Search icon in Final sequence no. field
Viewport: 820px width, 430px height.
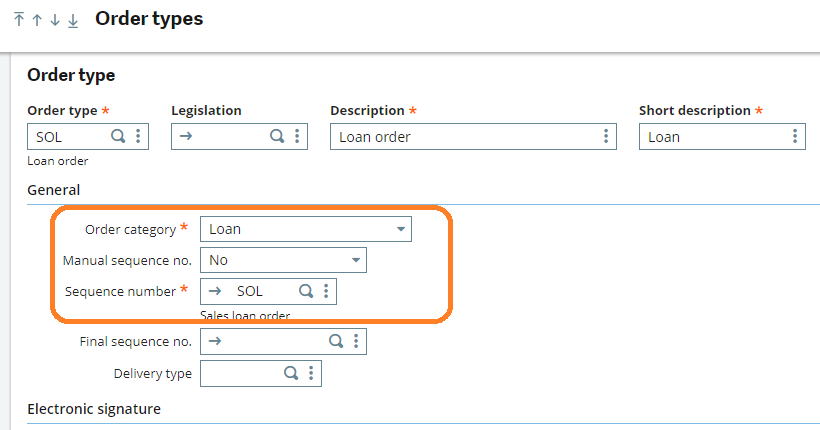coord(336,341)
